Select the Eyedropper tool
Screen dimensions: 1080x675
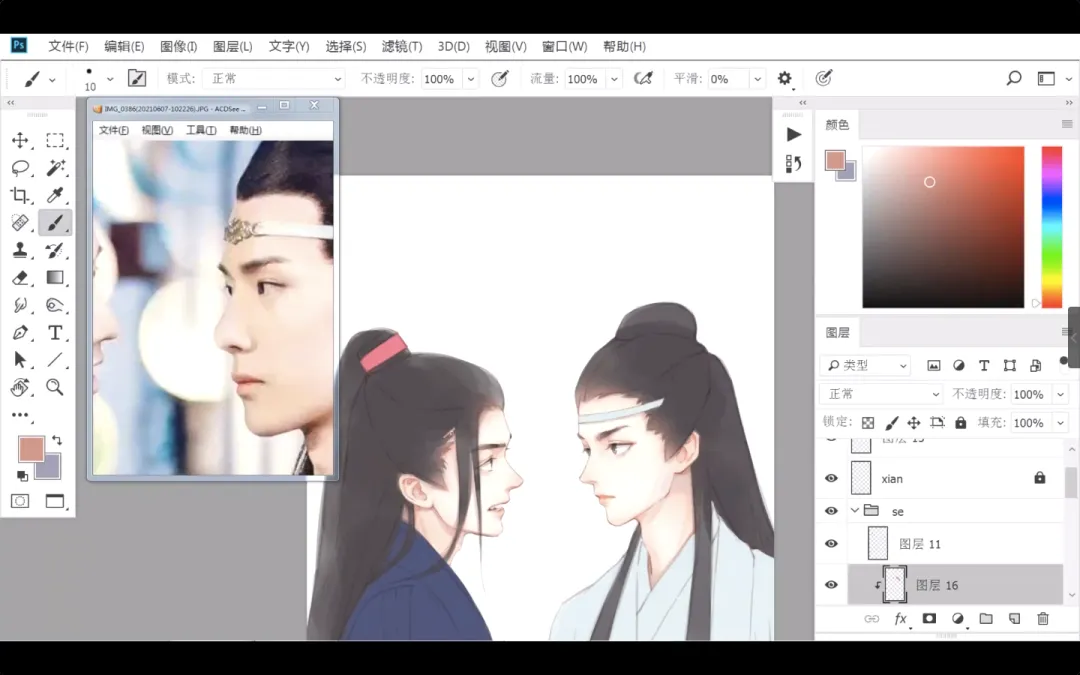(55, 196)
